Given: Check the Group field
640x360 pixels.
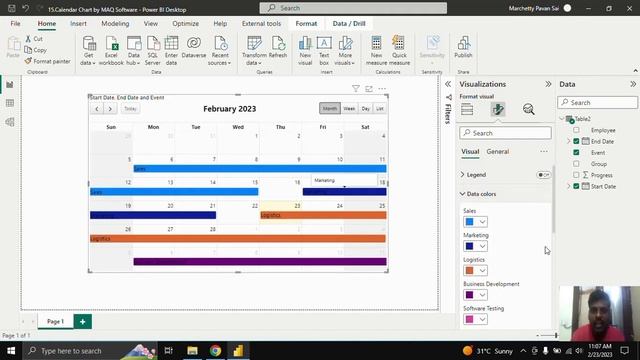Looking at the screenshot, I should pos(576,164).
